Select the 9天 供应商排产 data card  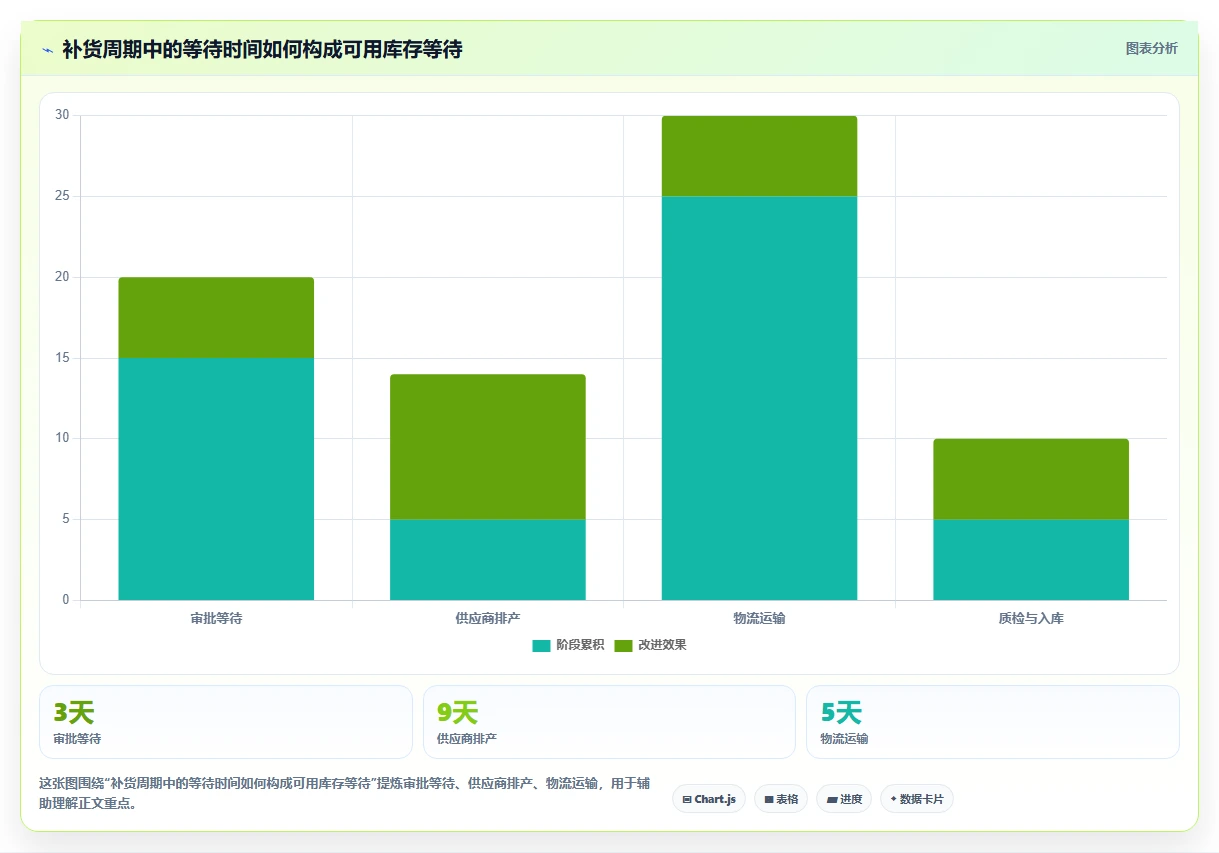coord(609,722)
